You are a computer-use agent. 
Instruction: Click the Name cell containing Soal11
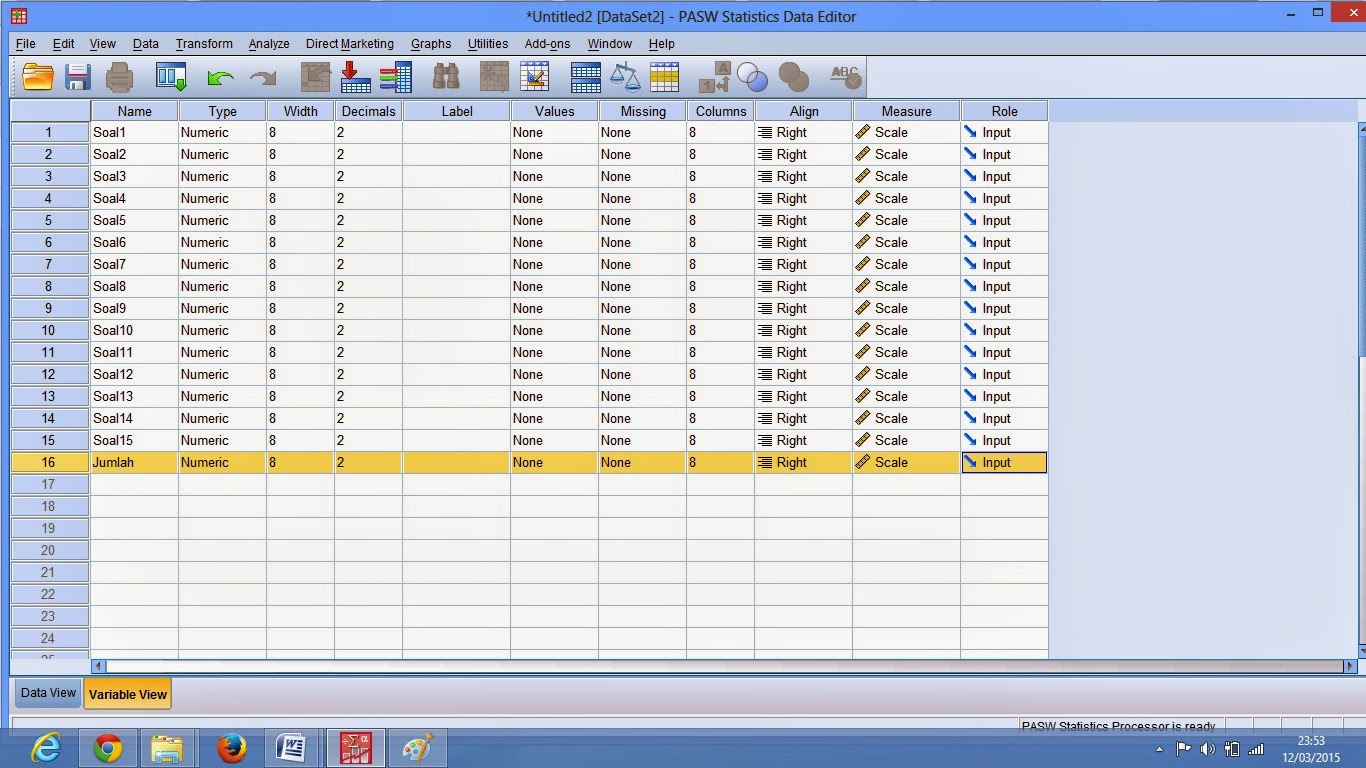tap(134, 352)
